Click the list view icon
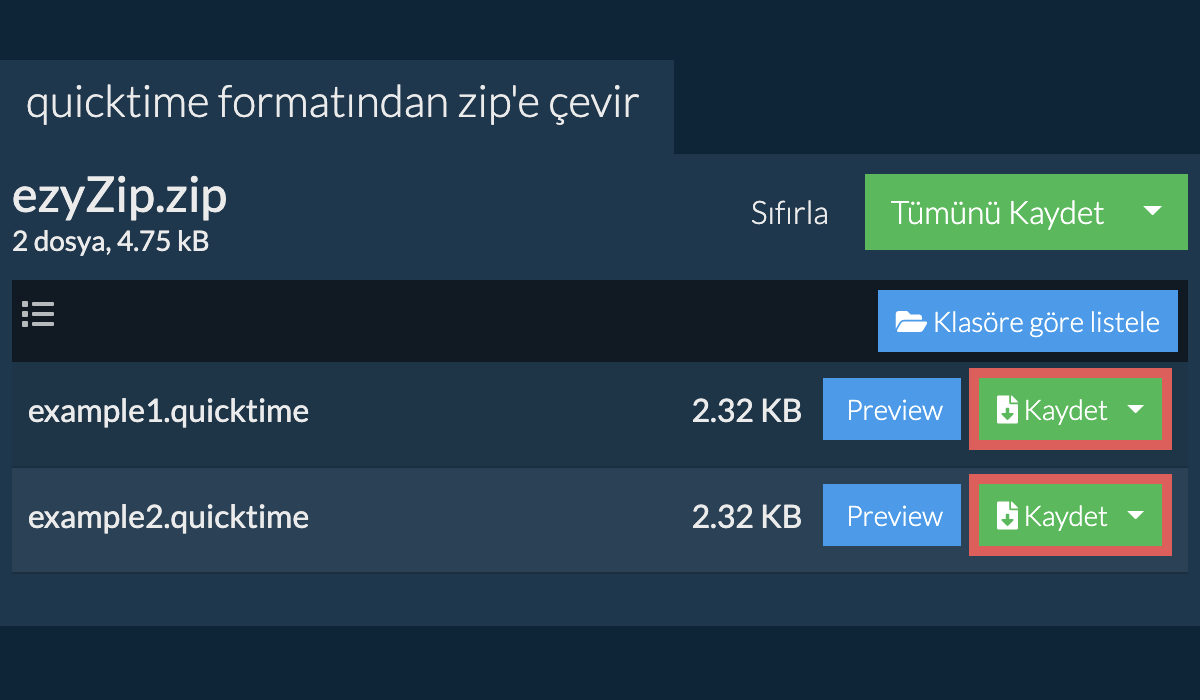 (38, 315)
